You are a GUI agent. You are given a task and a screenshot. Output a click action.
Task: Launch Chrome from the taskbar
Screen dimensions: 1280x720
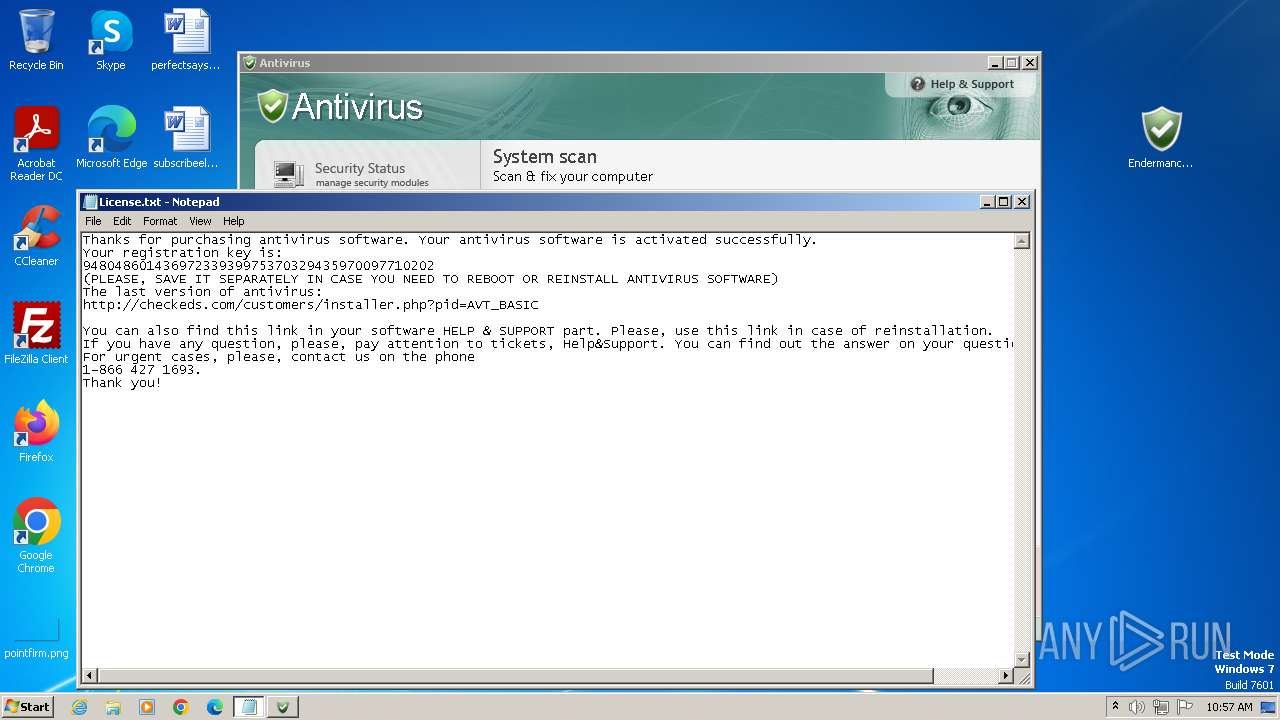click(x=181, y=707)
